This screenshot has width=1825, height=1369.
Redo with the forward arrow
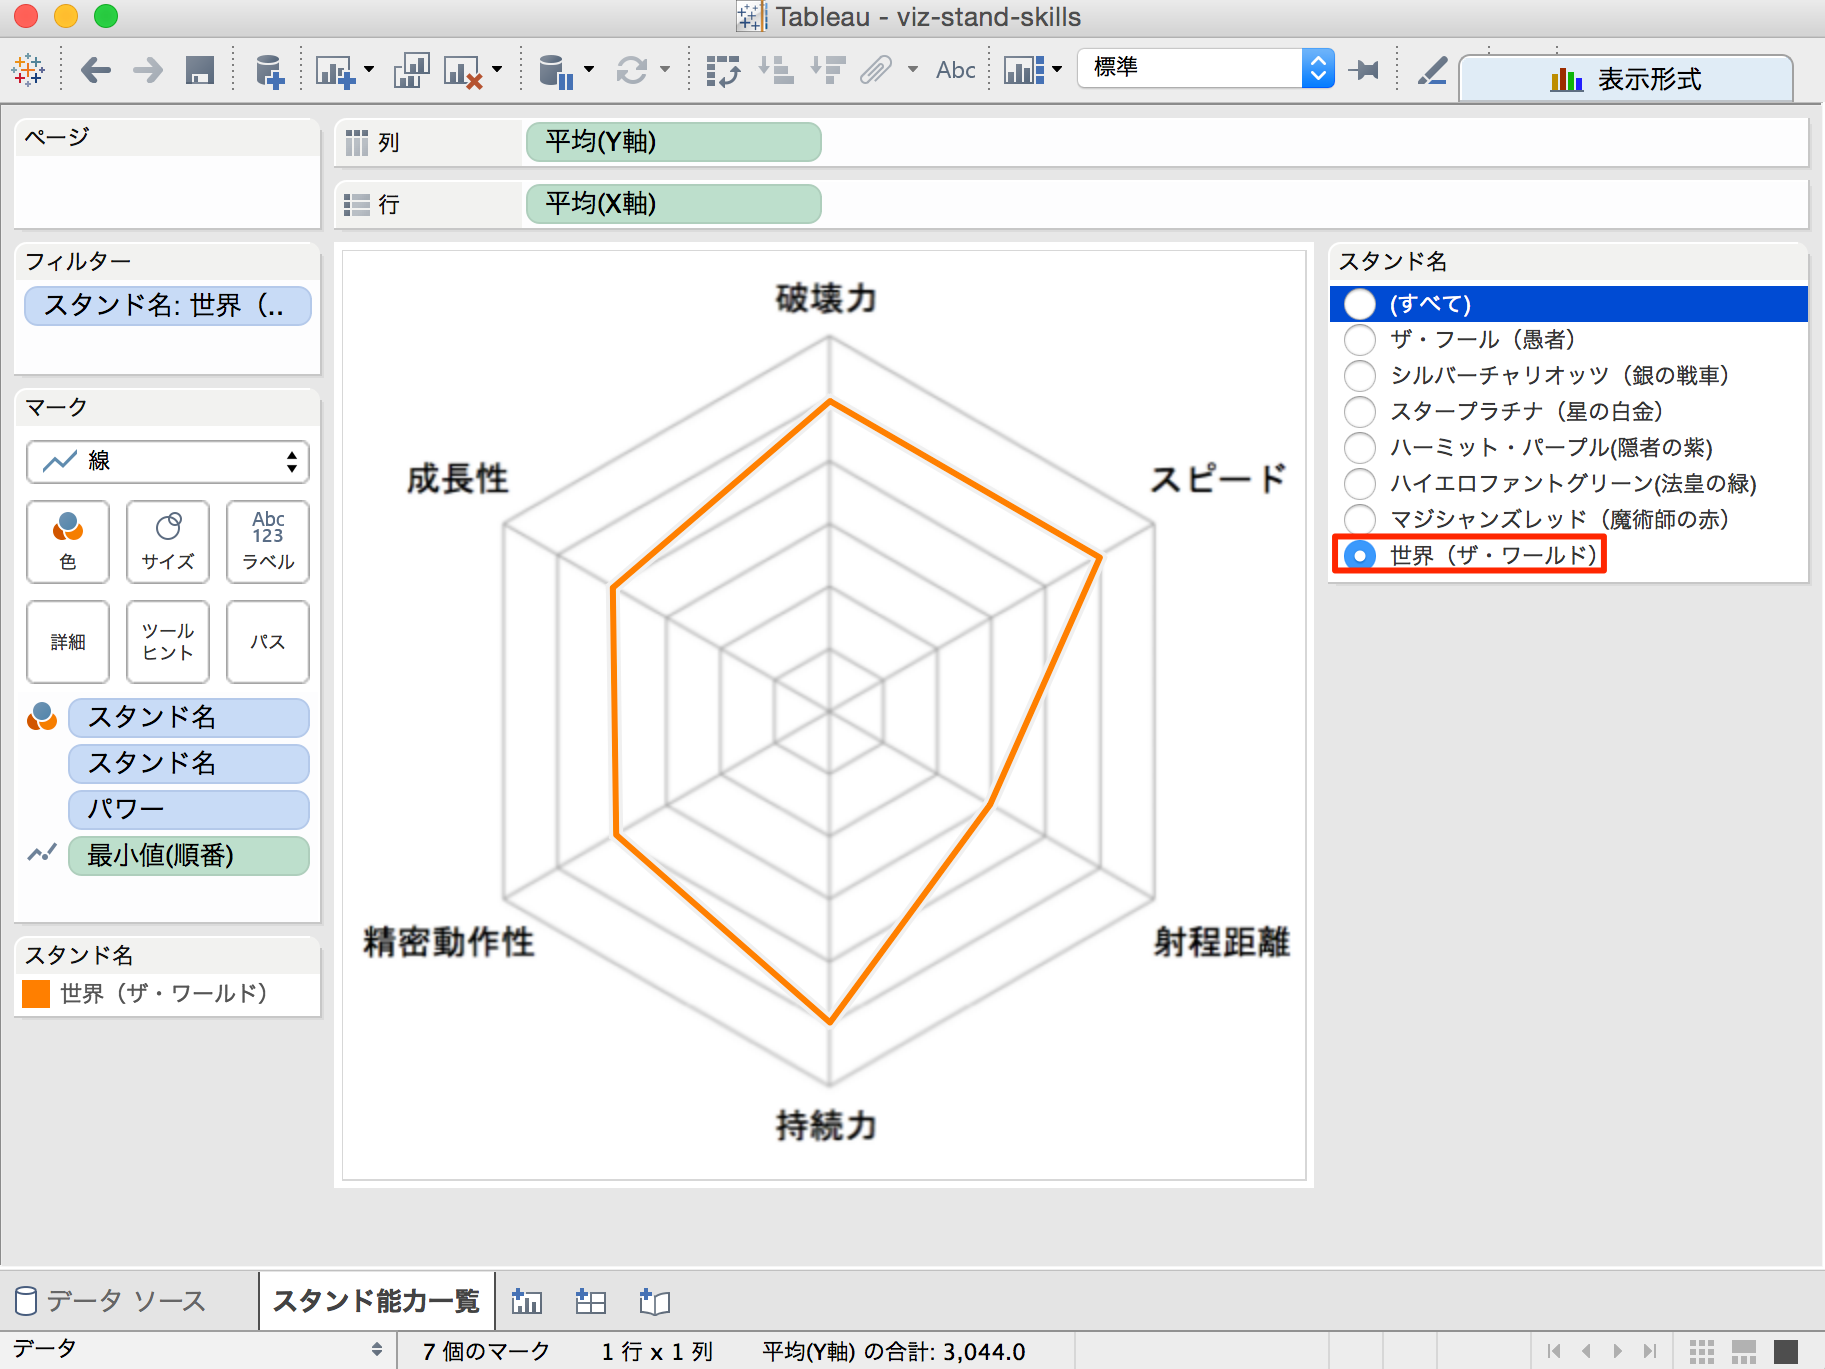[x=148, y=70]
